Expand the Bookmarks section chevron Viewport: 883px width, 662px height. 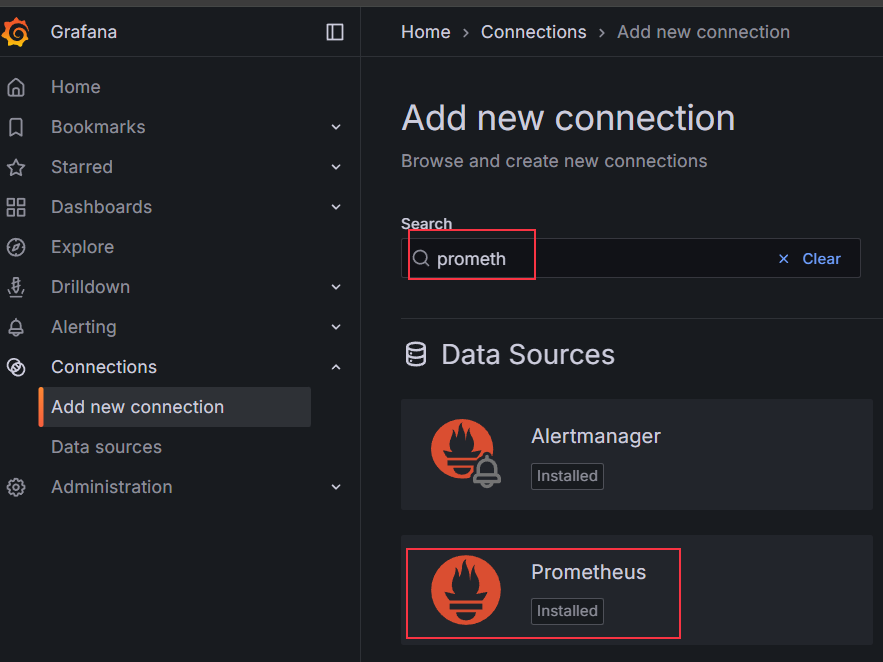(x=336, y=127)
